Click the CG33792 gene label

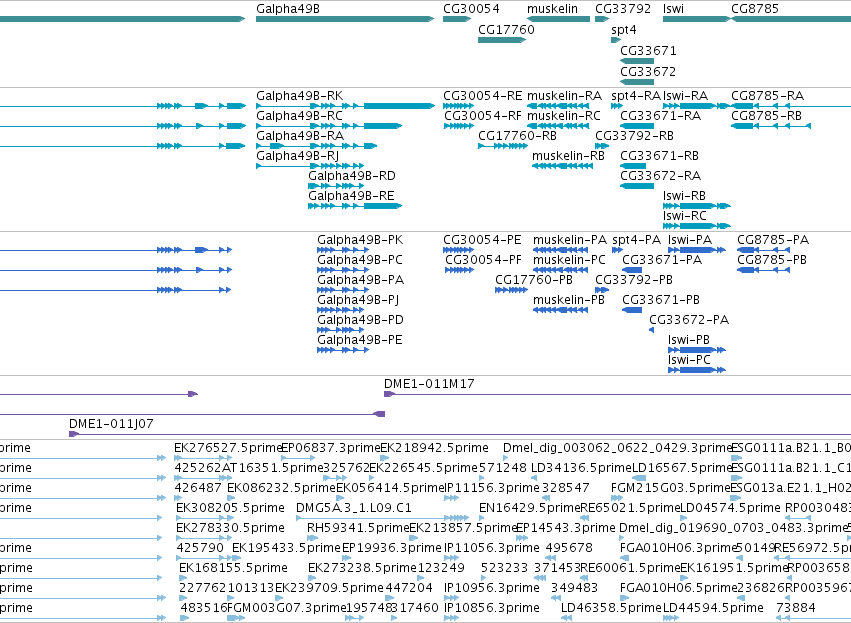coord(623,9)
